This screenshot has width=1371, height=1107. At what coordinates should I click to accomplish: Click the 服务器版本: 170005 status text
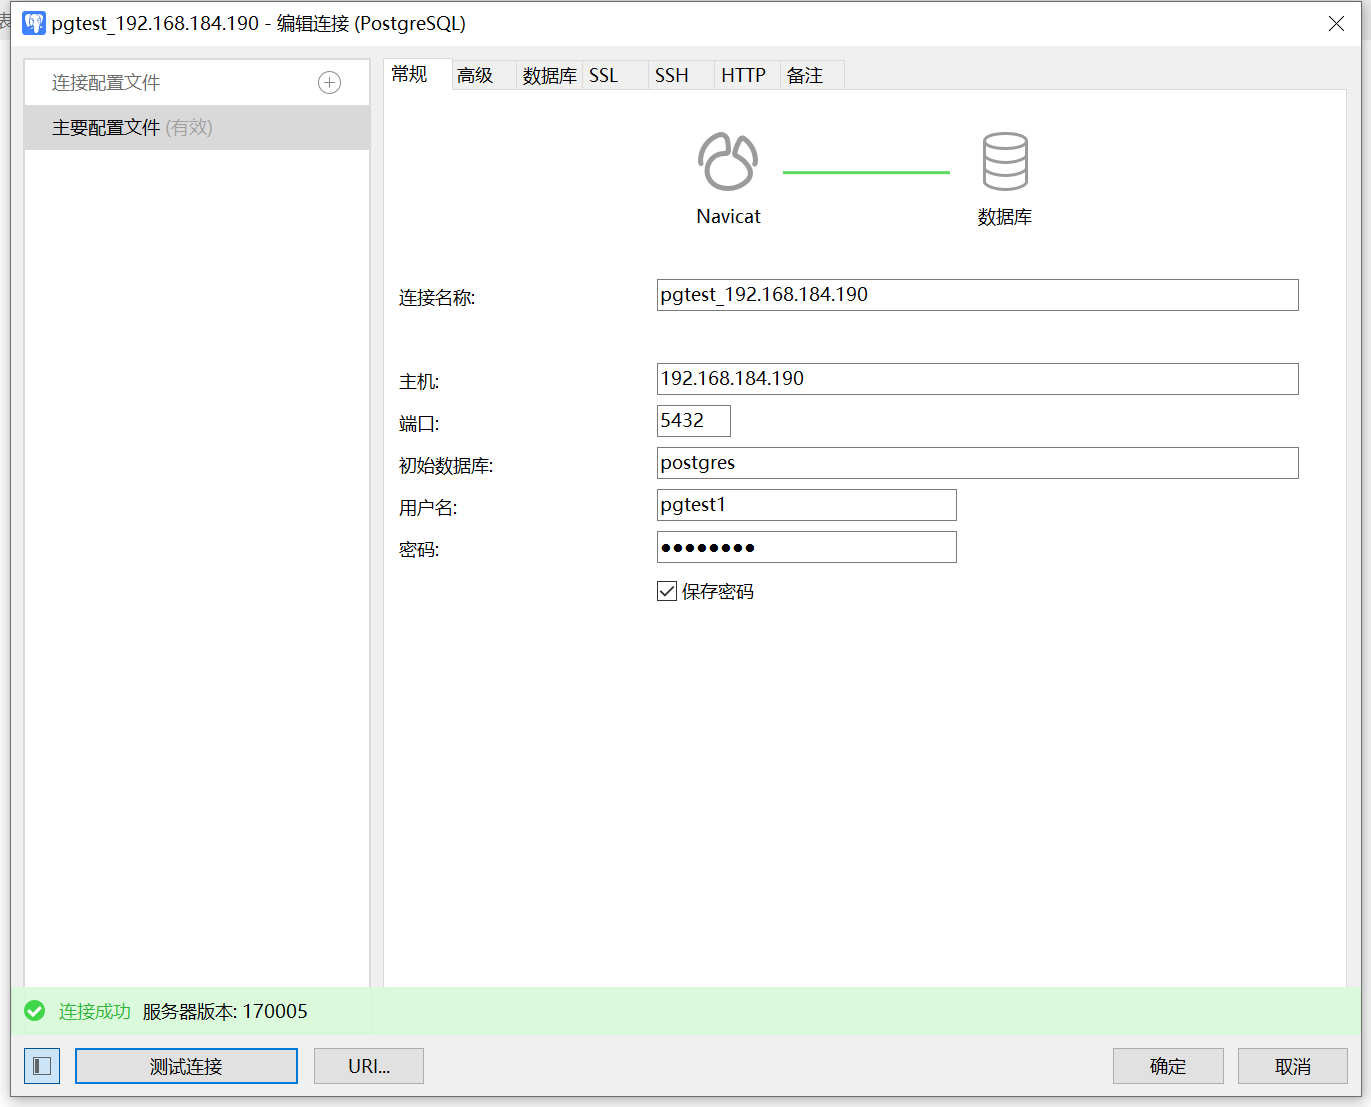click(x=225, y=1011)
